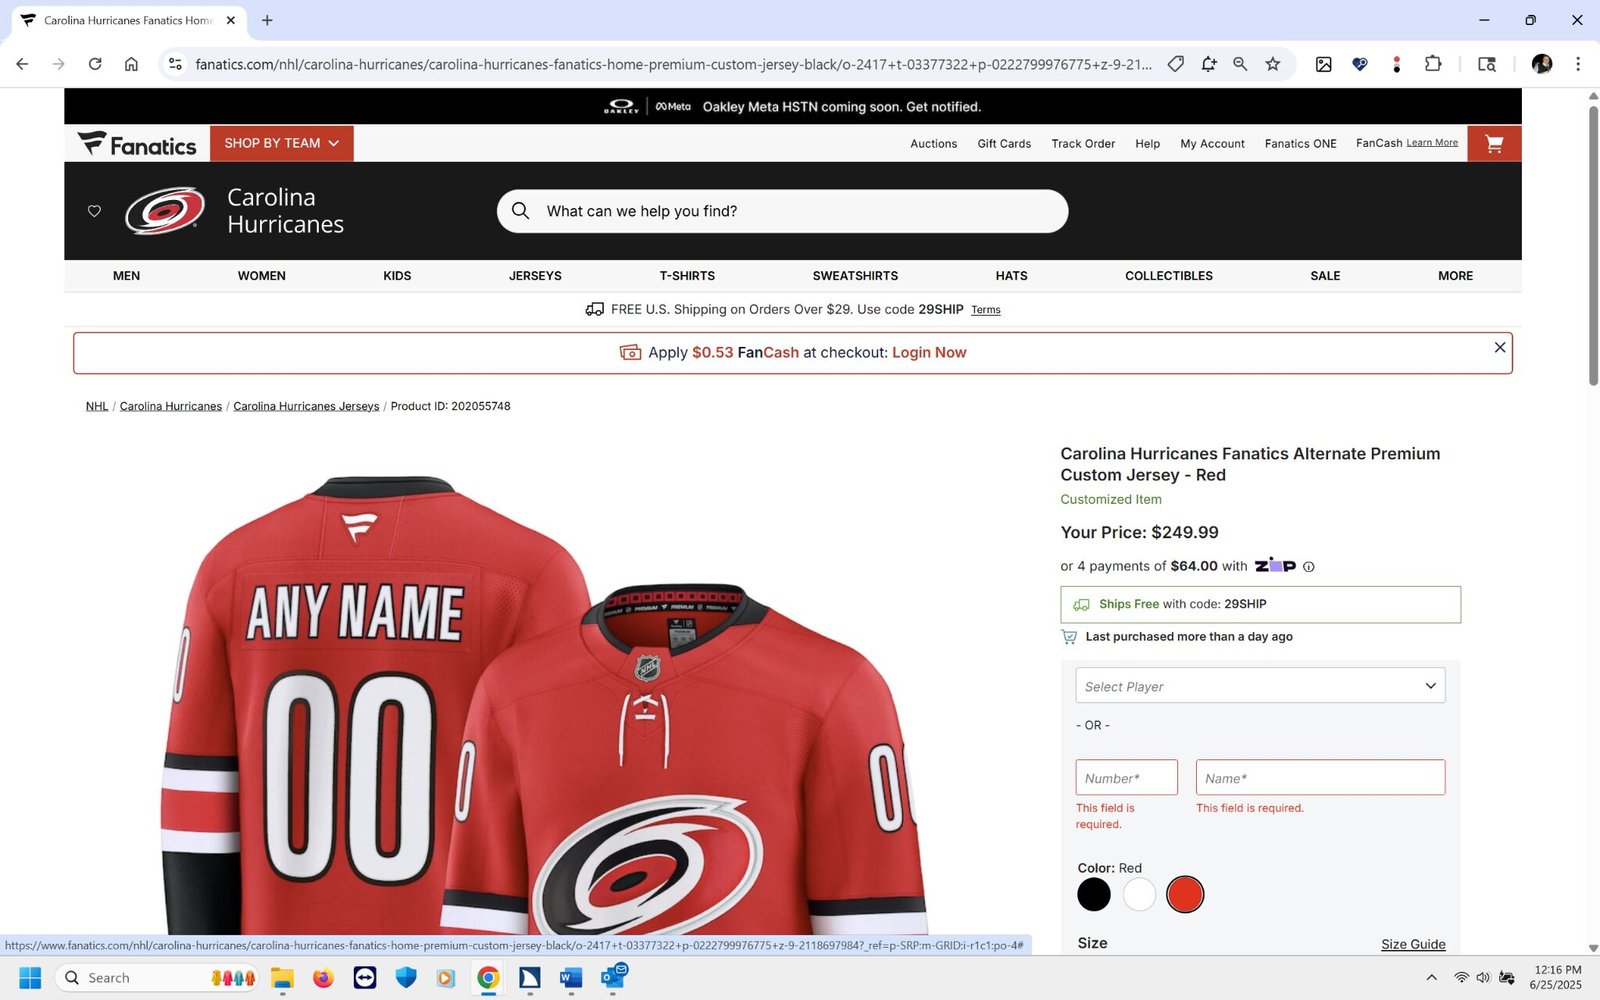The height and width of the screenshot is (1000, 1600).
Task: Go to My Account
Action: [x=1212, y=144]
